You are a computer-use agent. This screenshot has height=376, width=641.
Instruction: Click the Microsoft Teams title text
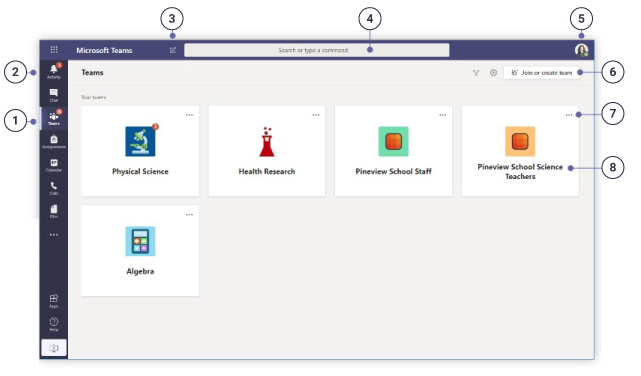[104, 50]
